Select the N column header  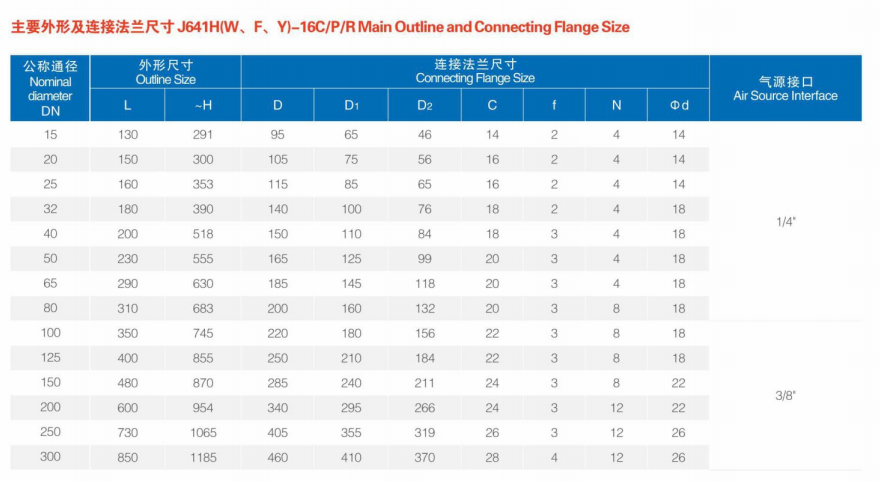click(616, 105)
